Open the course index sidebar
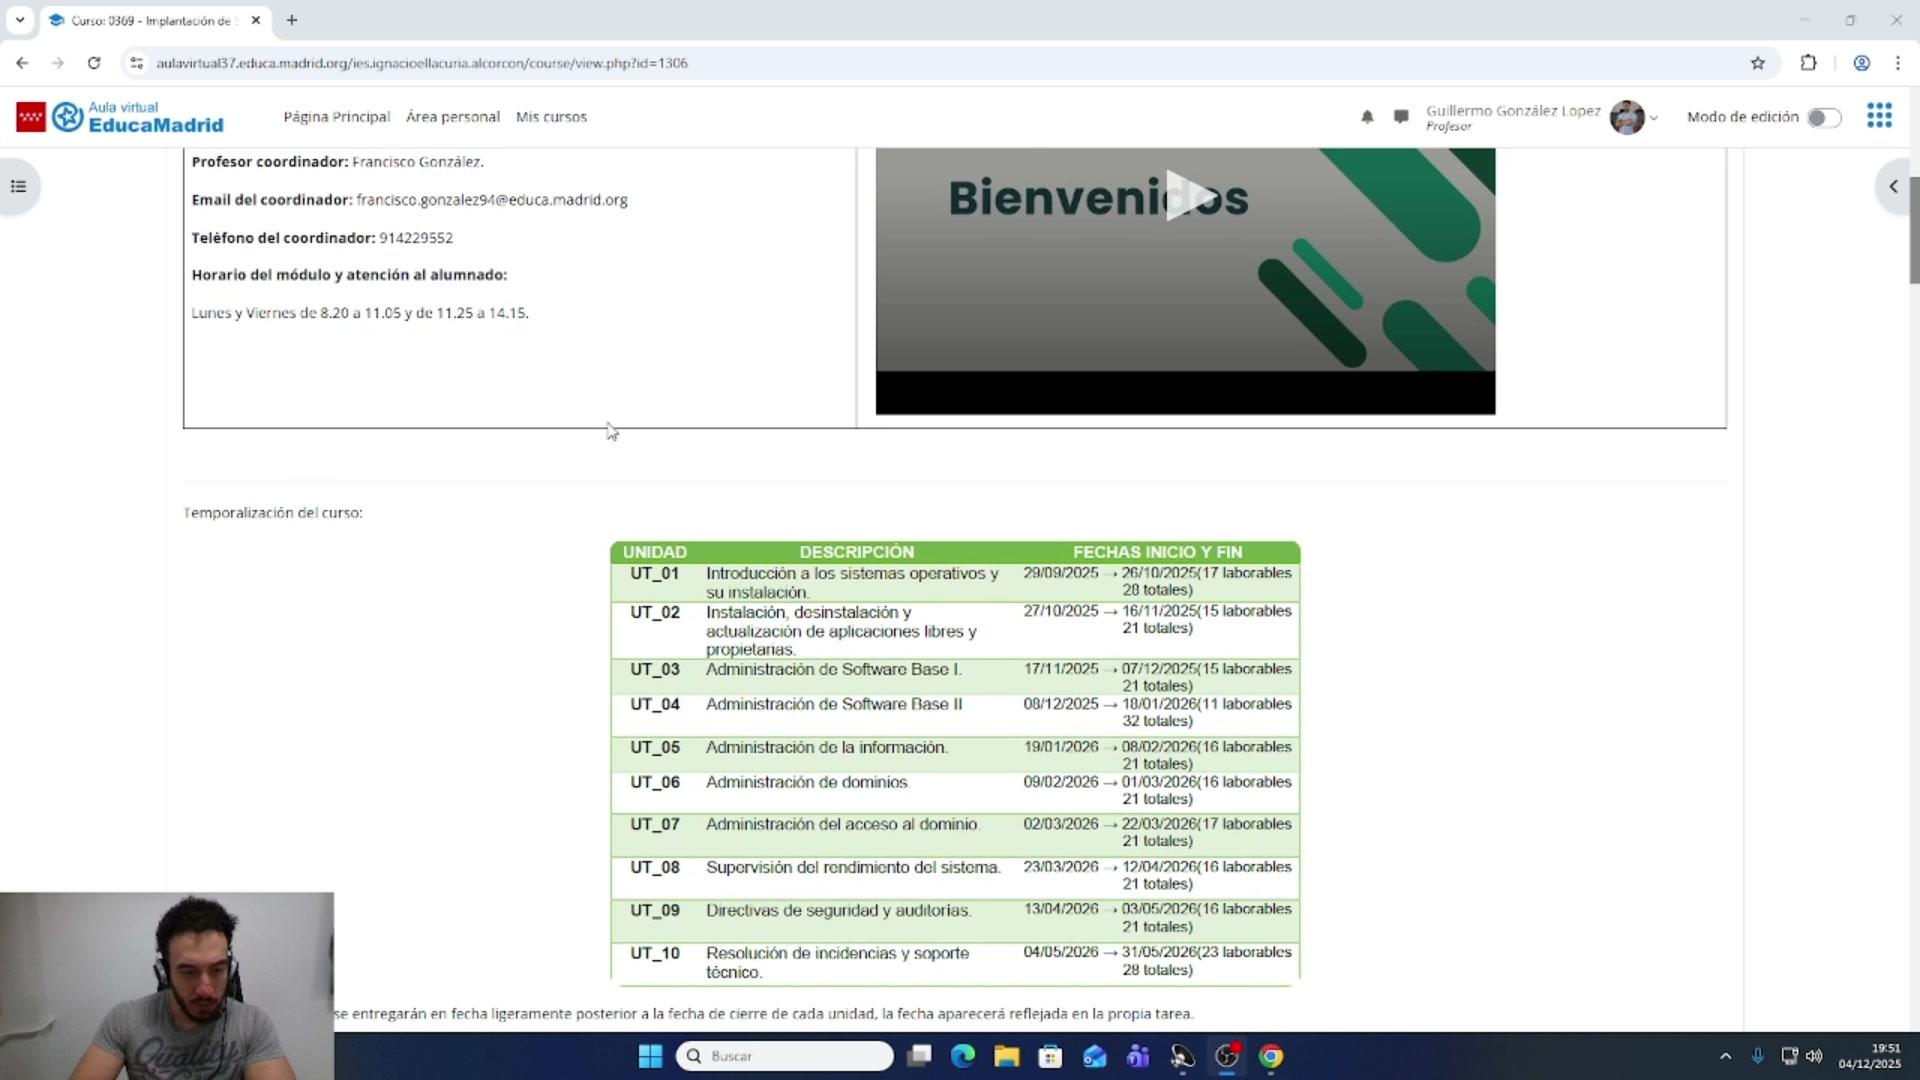The width and height of the screenshot is (1920, 1080). click(x=18, y=186)
